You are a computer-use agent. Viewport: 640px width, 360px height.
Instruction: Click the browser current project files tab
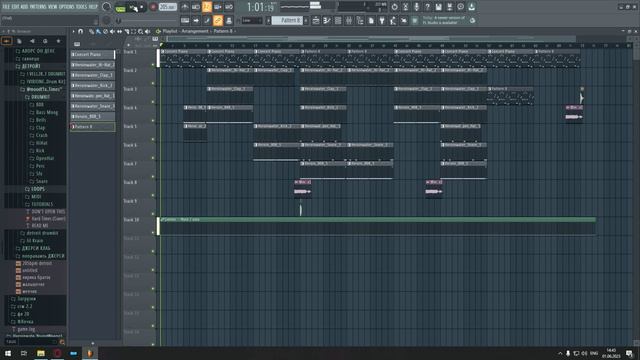[19, 41]
